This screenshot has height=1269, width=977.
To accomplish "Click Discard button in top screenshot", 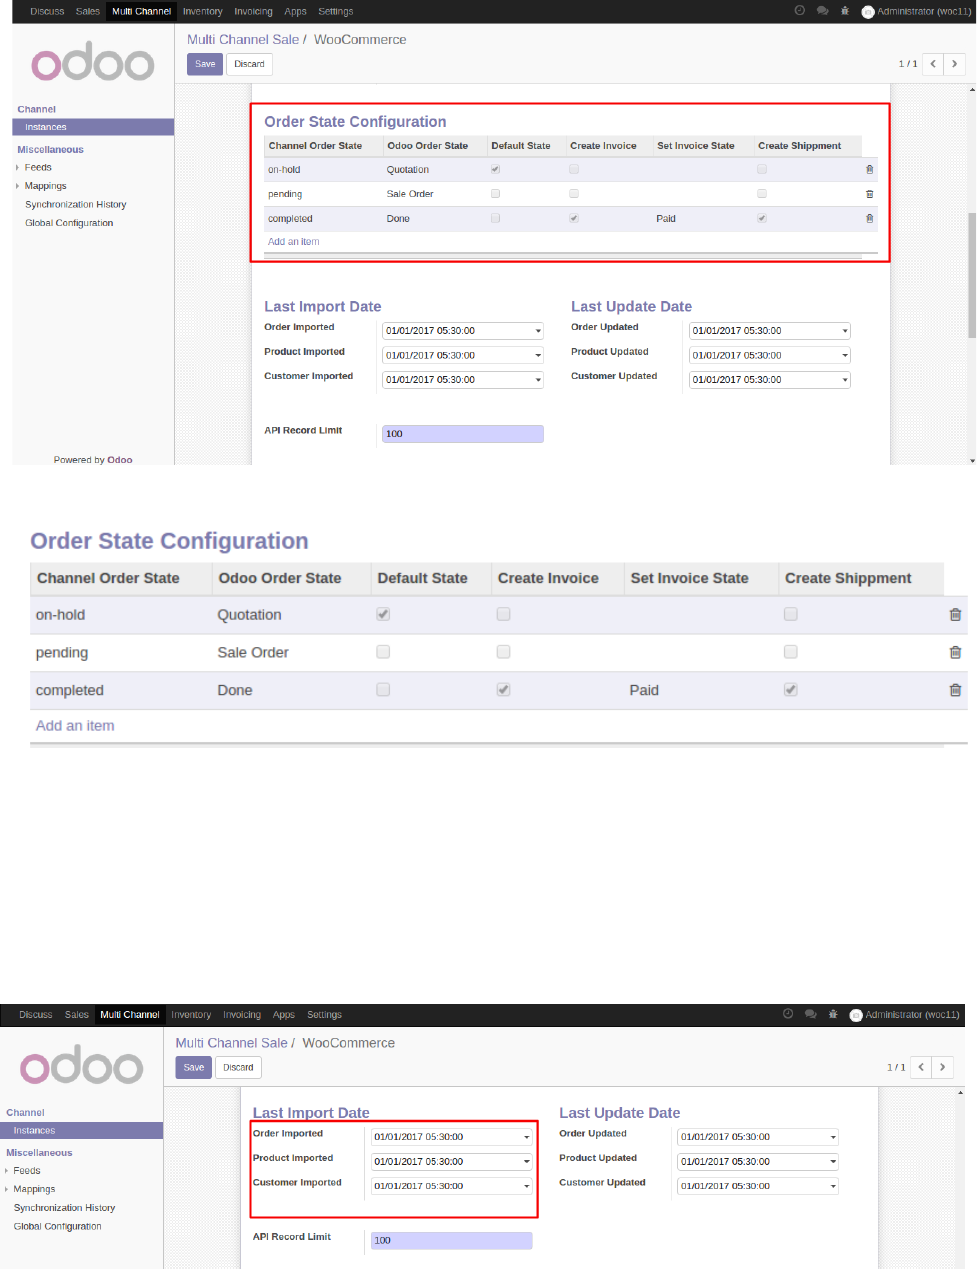I will coord(249,64).
